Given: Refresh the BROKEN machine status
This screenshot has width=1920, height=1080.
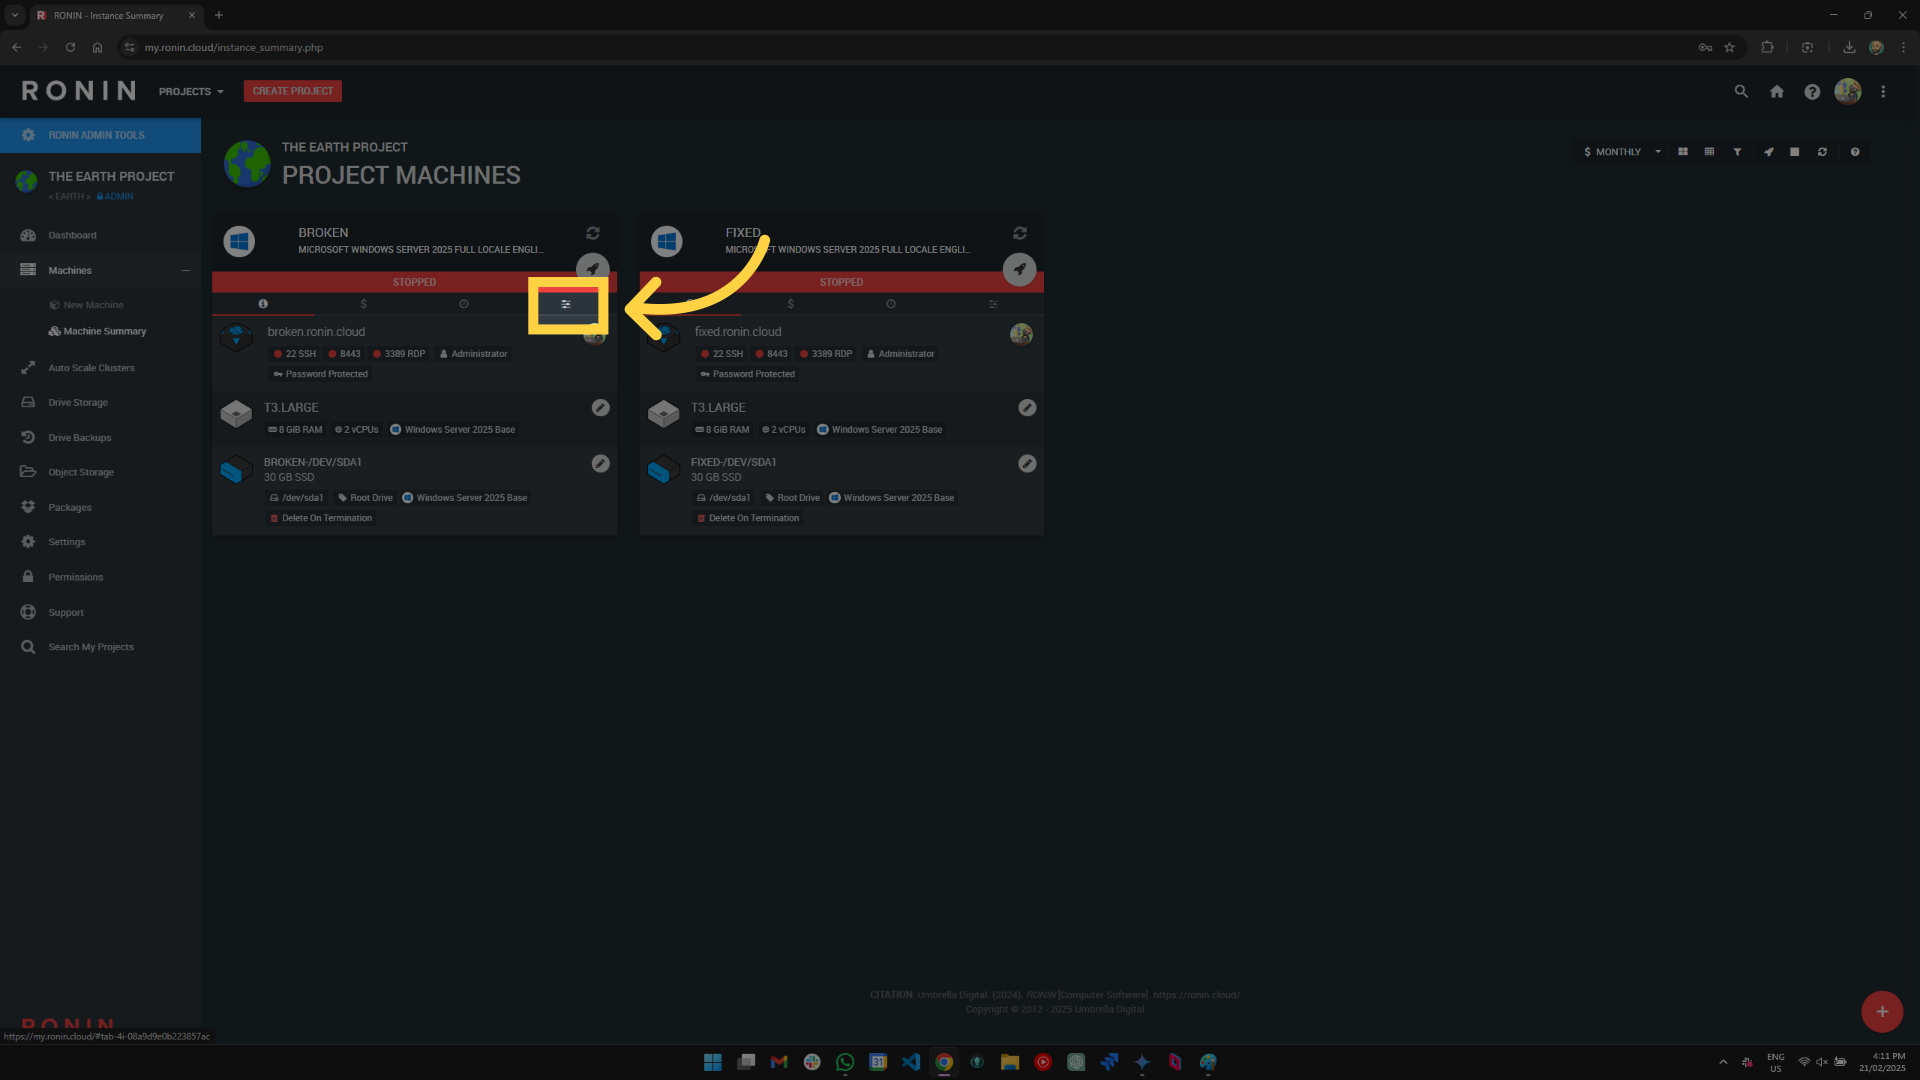Looking at the screenshot, I should click(x=593, y=233).
